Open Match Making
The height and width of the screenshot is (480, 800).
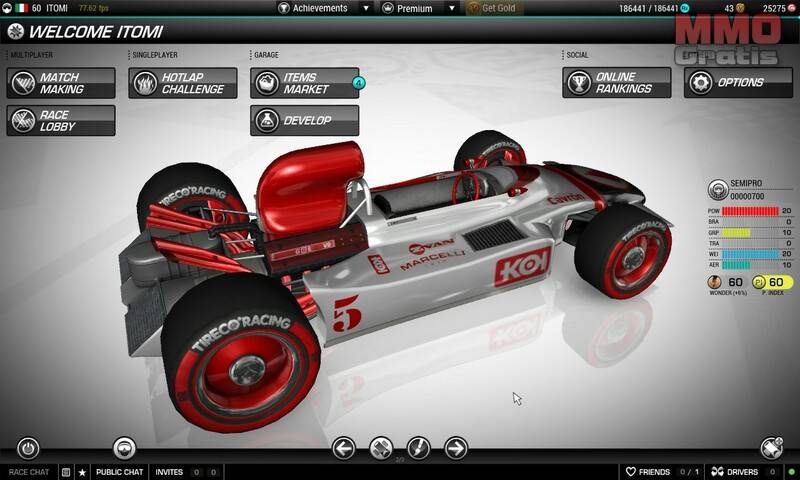point(61,83)
